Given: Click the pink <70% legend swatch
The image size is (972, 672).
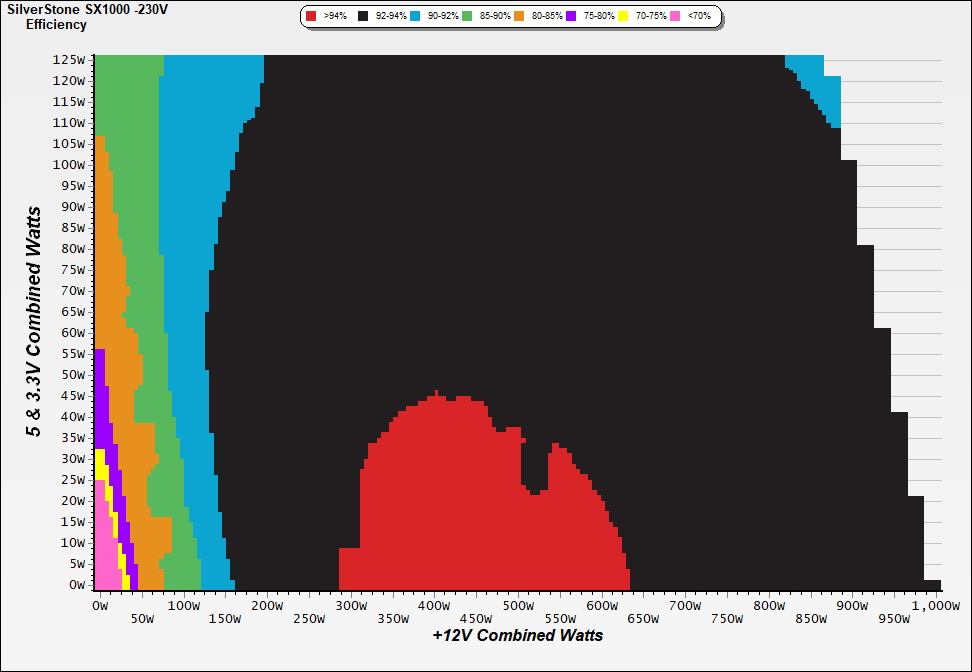Looking at the screenshot, I should [x=675, y=17].
